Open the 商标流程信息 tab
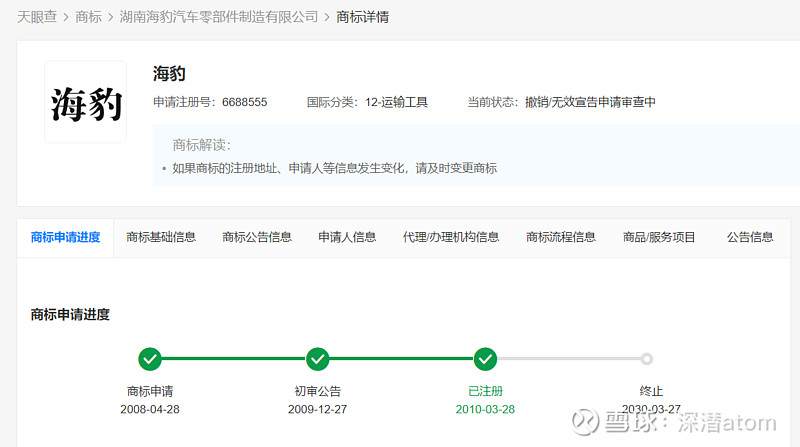Image resolution: width=800 pixels, height=447 pixels. (x=561, y=237)
